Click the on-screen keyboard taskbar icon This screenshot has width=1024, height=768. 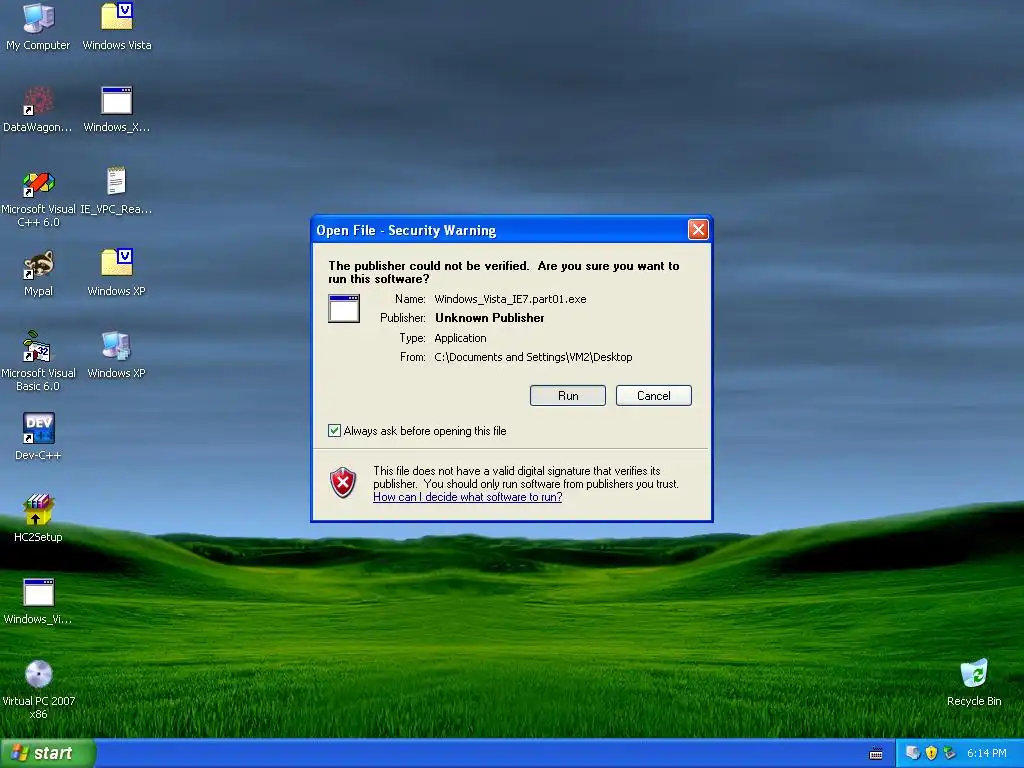[x=876, y=754]
